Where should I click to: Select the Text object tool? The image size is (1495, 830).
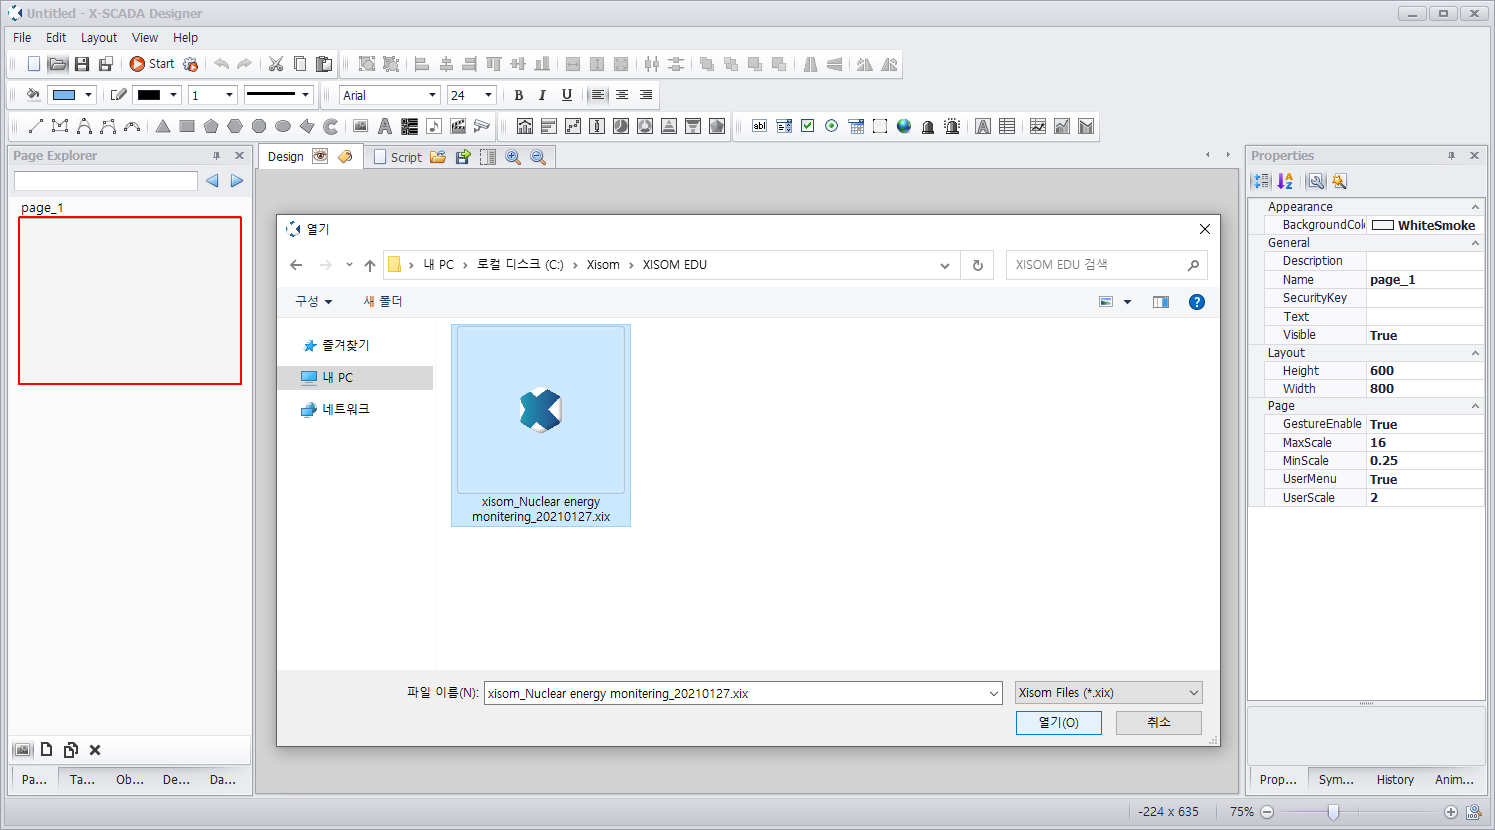(385, 126)
